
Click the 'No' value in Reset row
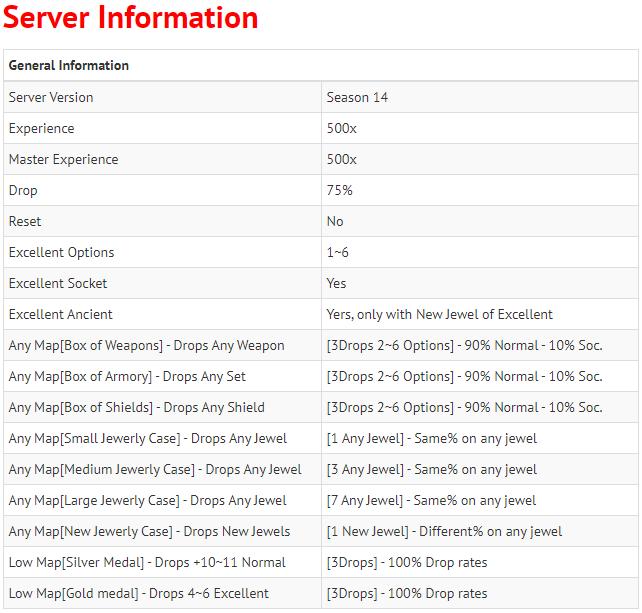coord(335,222)
